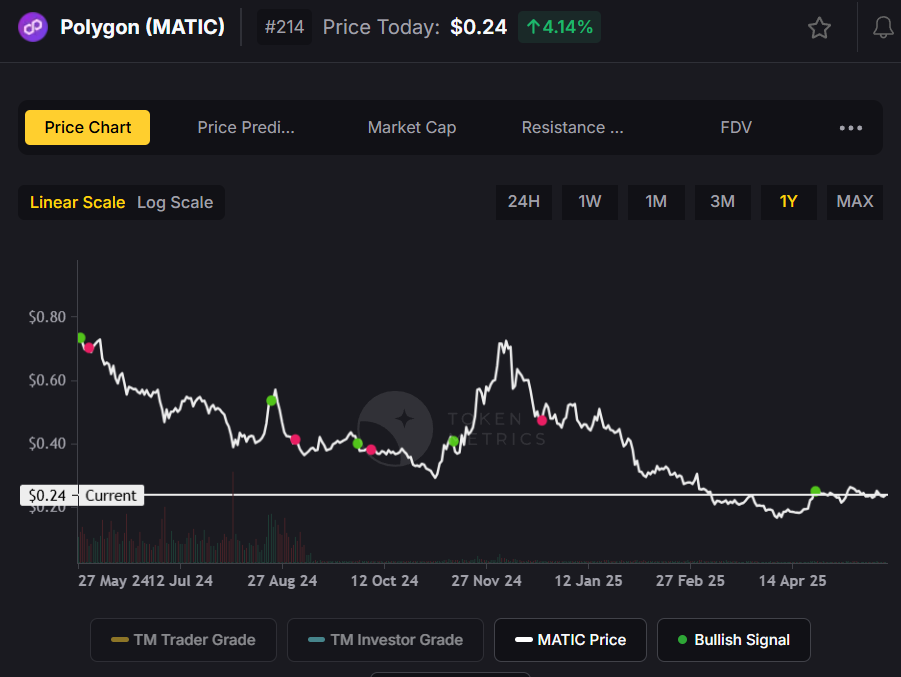Open price alerts via bell icon
This screenshot has height=677, width=901.
(x=883, y=28)
